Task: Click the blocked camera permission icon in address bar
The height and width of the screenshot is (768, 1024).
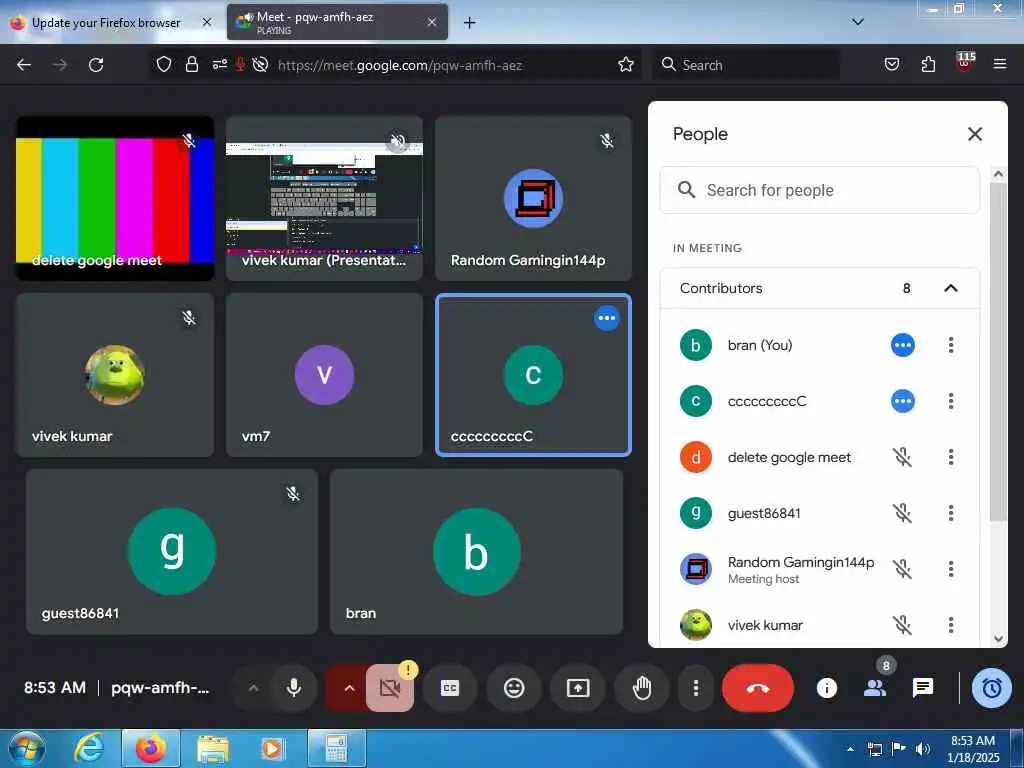Action: [260, 65]
